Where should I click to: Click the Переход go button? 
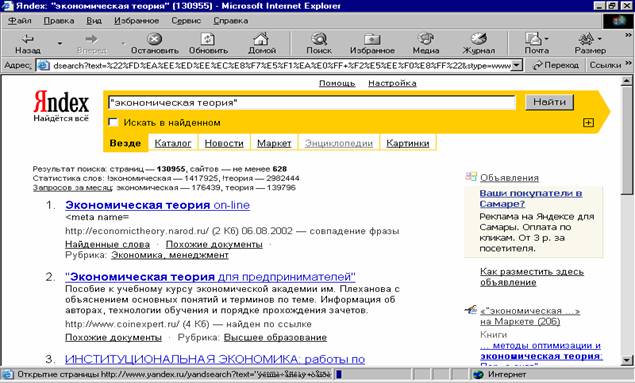(x=556, y=65)
